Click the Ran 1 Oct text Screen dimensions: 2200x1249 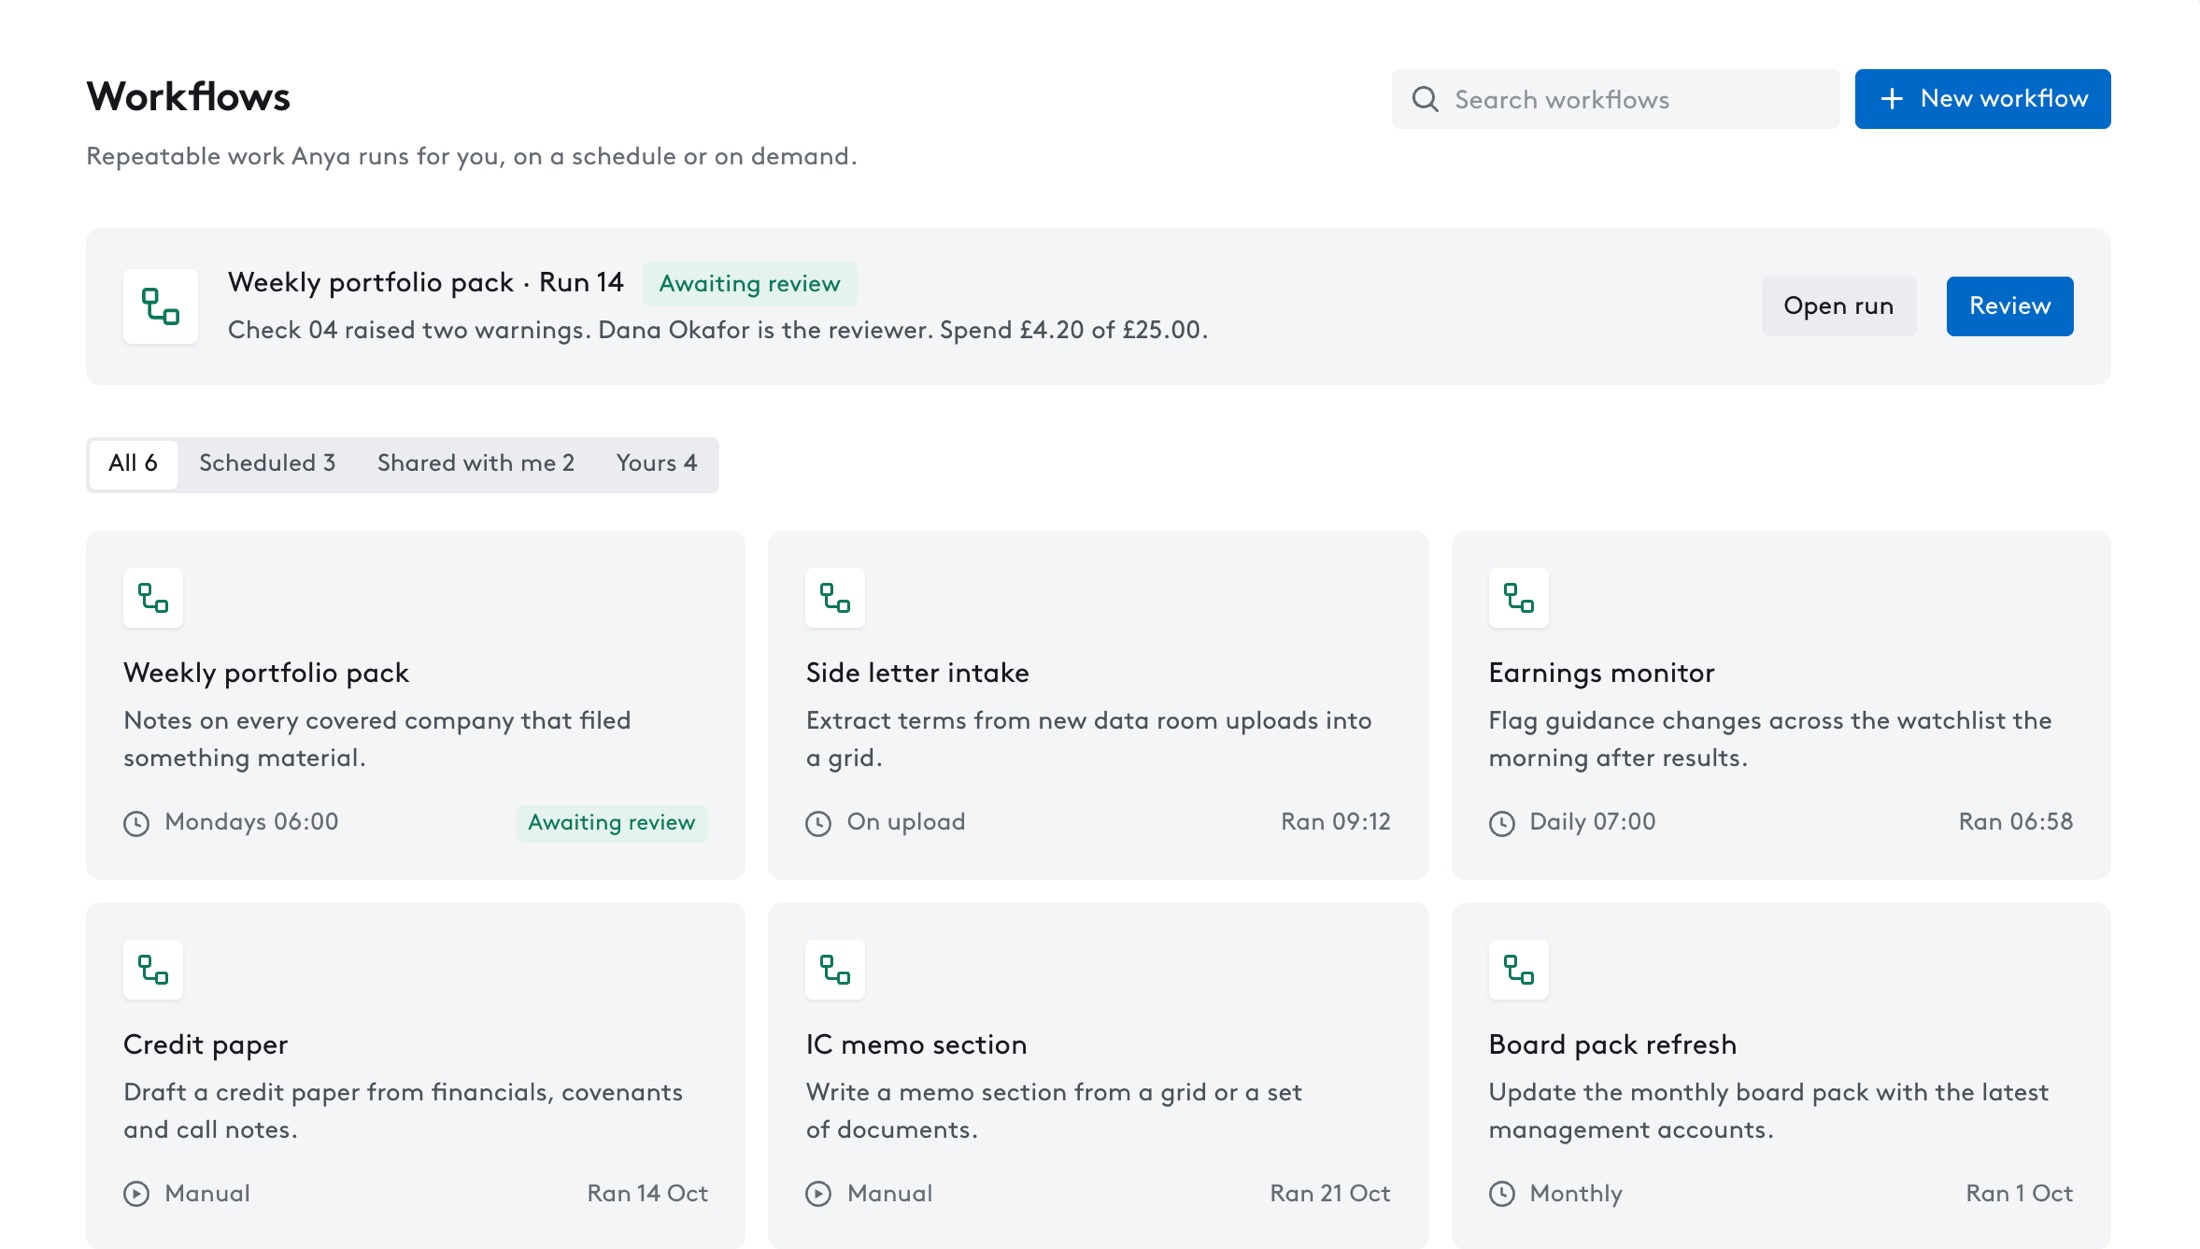click(2019, 1194)
